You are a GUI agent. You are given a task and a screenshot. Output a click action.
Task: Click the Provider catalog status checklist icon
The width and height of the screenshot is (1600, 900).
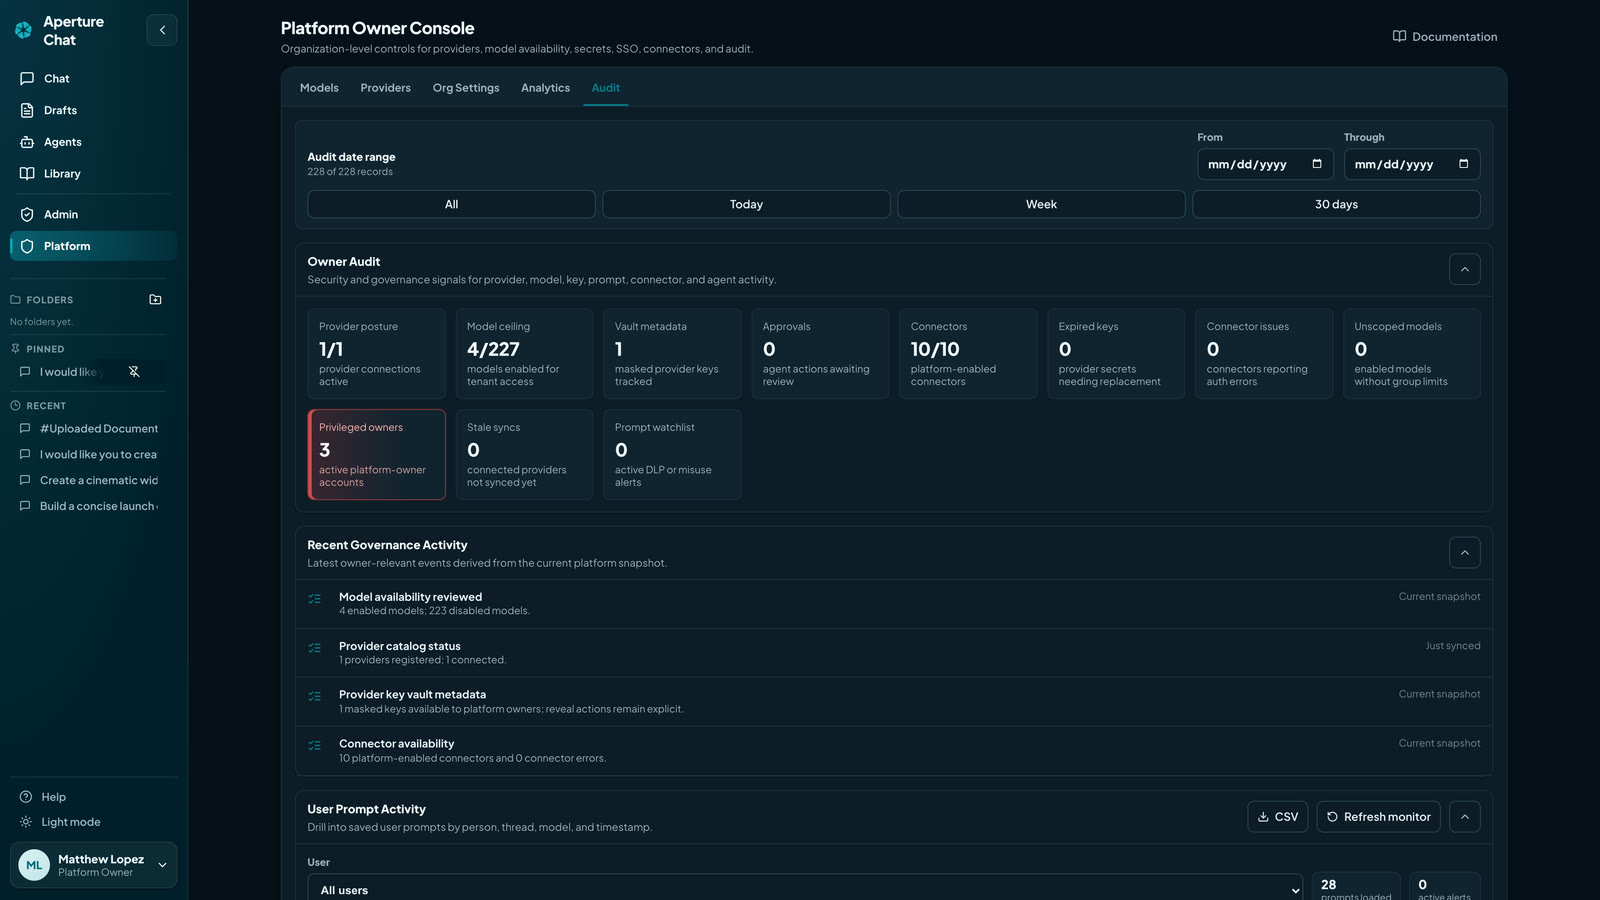click(x=315, y=648)
